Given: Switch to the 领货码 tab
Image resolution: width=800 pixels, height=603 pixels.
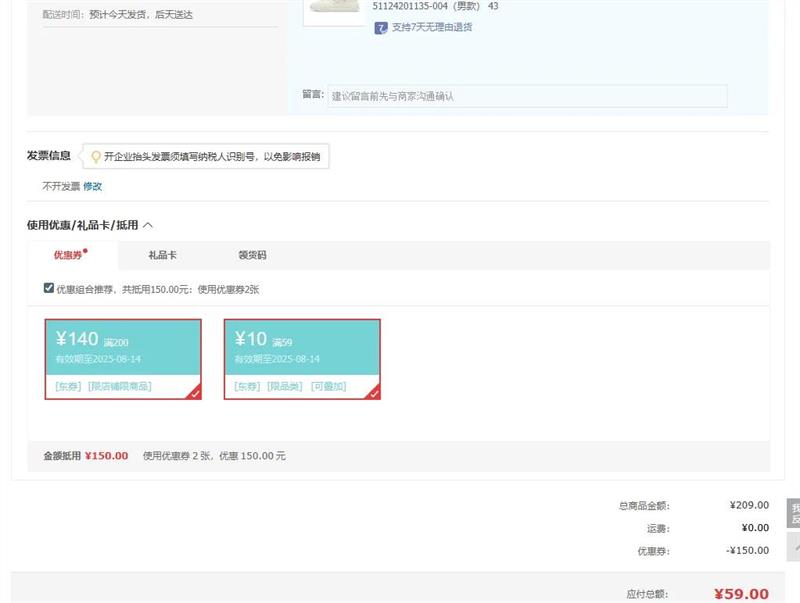Looking at the screenshot, I should click(x=252, y=256).
